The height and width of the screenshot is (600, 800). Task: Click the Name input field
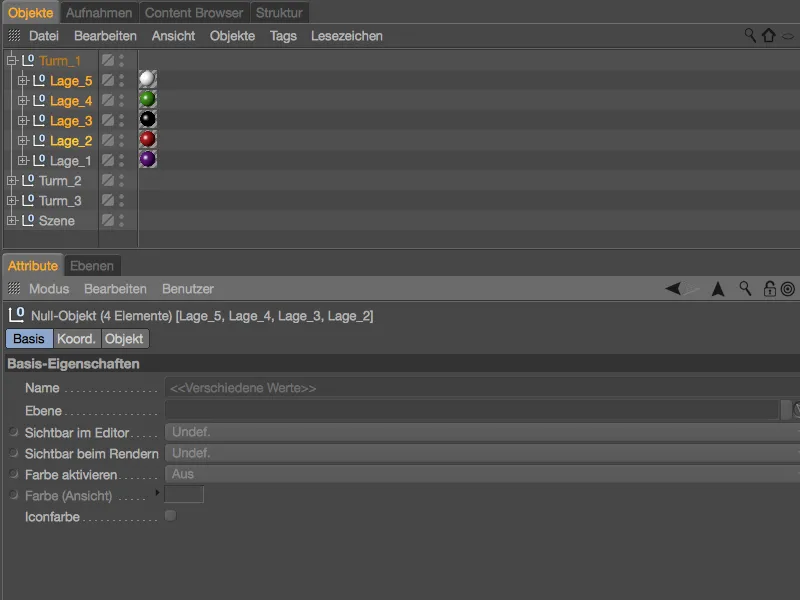click(x=482, y=388)
